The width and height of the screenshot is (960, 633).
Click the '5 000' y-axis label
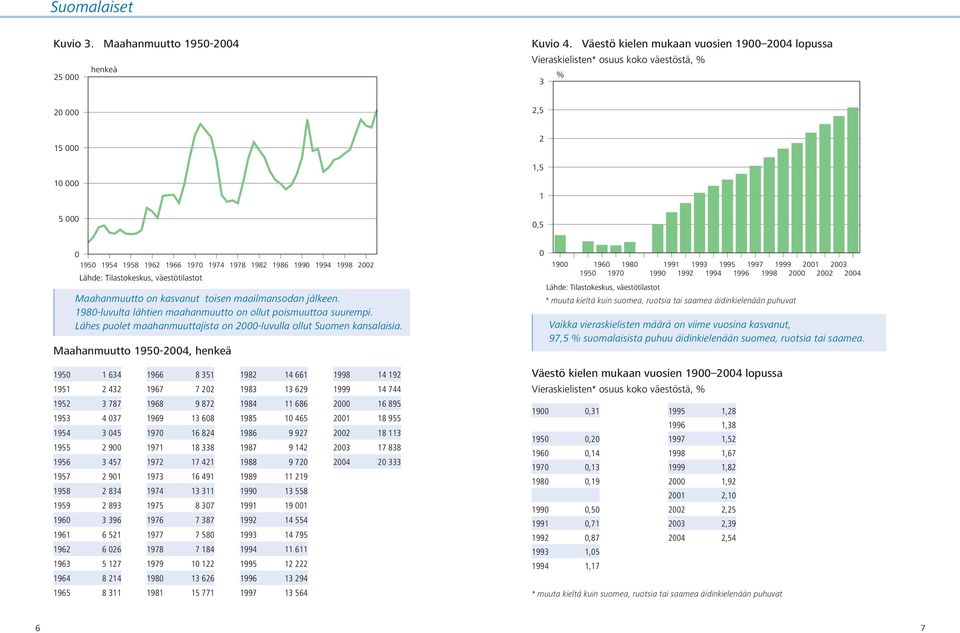tap(69, 219)
